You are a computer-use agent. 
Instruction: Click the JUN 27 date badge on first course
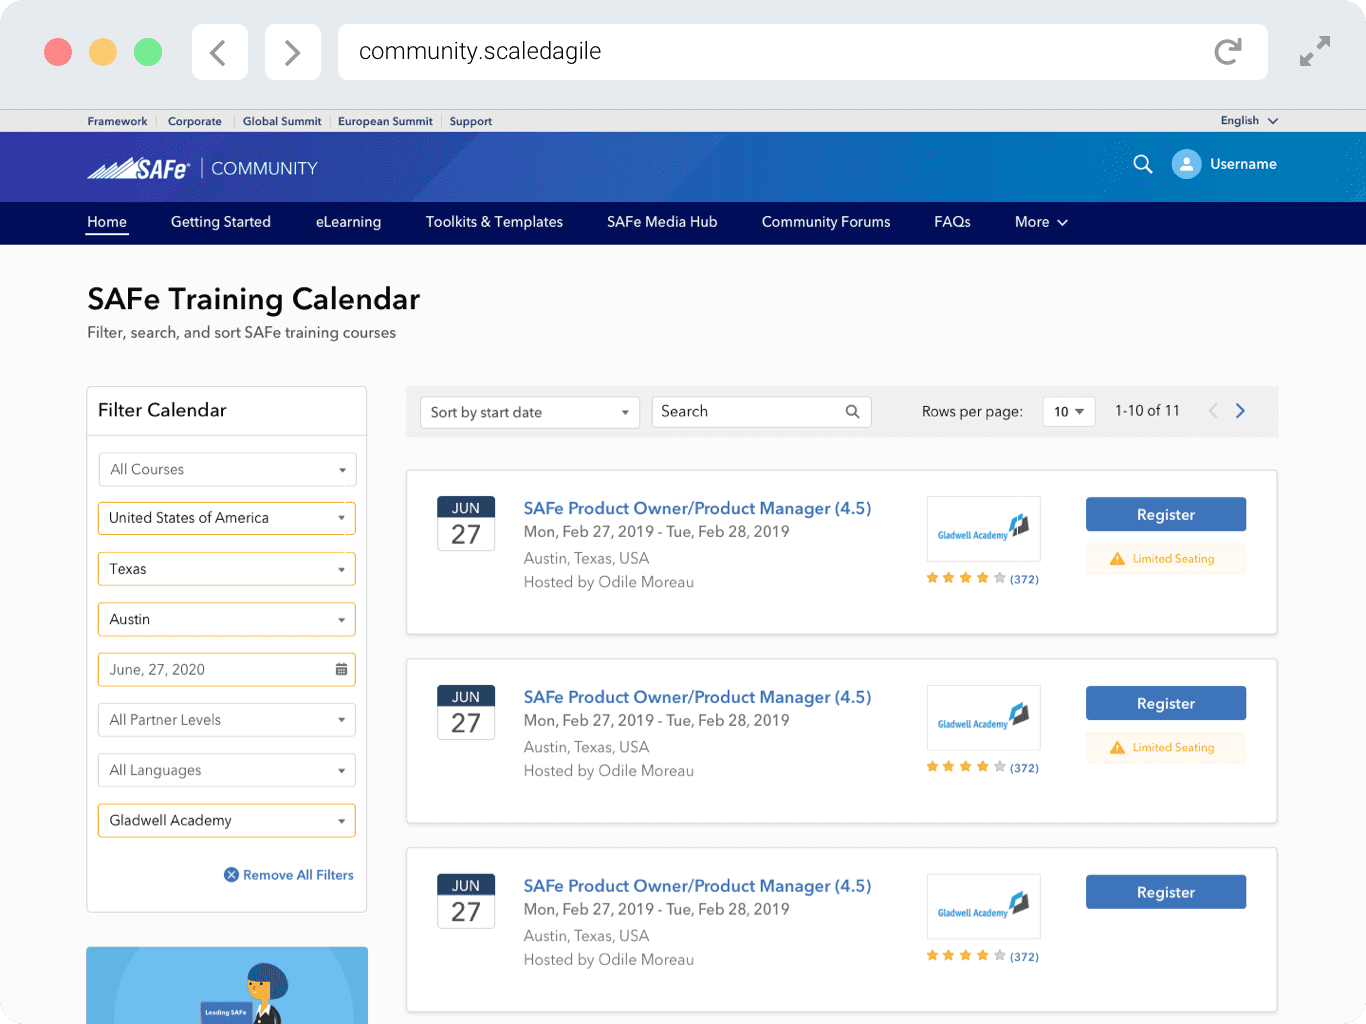pos(466,523)
